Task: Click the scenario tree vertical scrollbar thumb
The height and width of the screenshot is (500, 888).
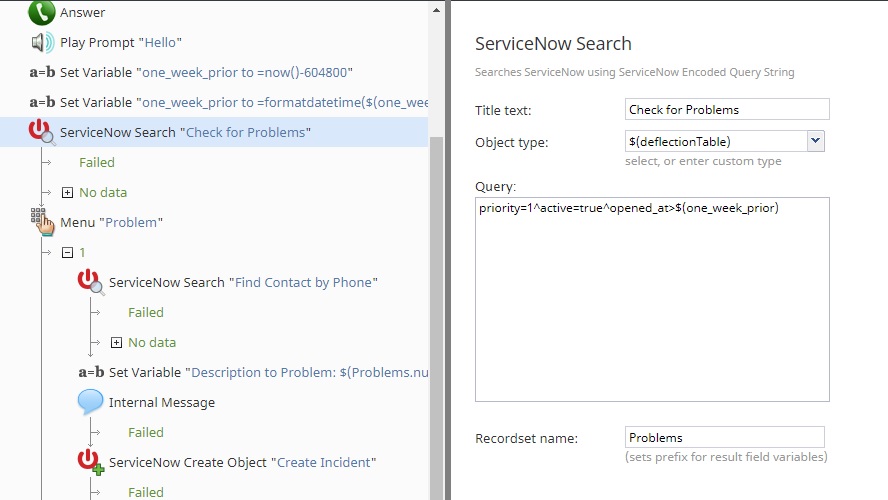Action: pos(436,317)
